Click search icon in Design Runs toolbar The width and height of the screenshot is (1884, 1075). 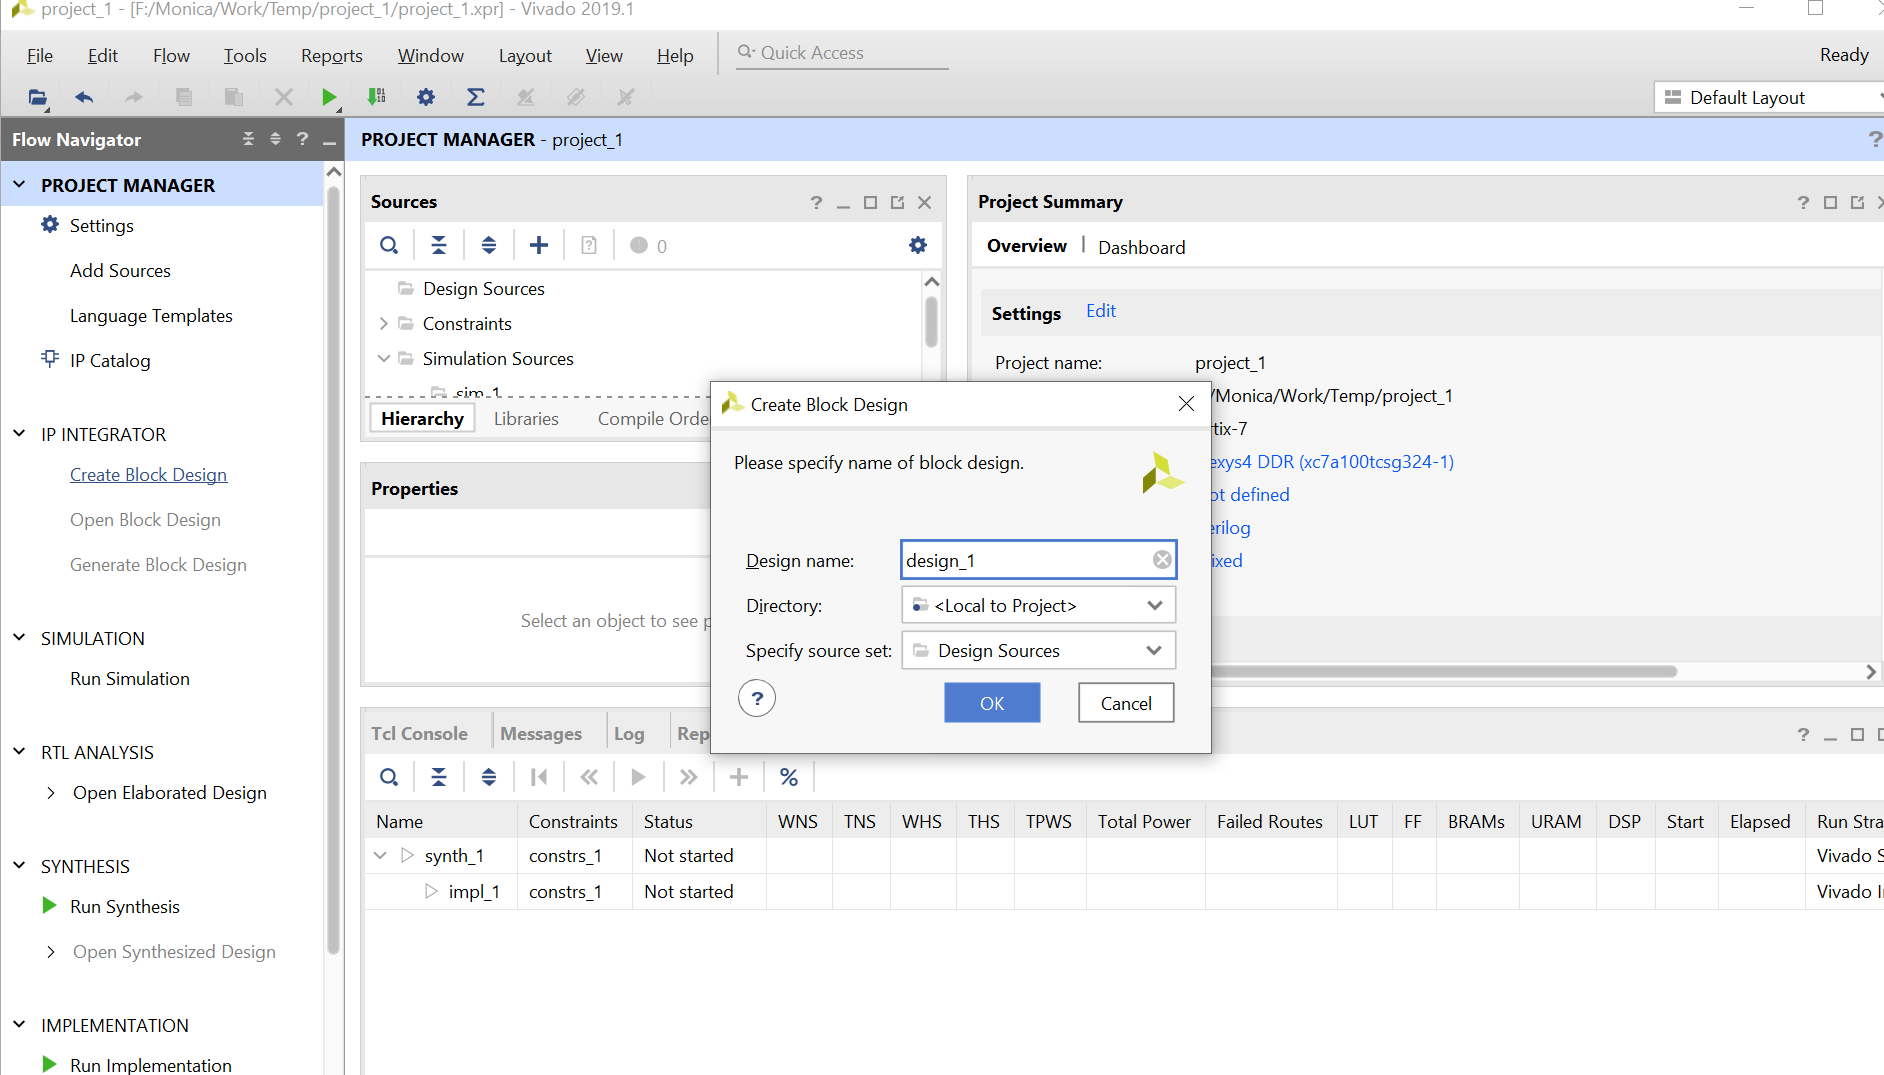tap(389, 777)
